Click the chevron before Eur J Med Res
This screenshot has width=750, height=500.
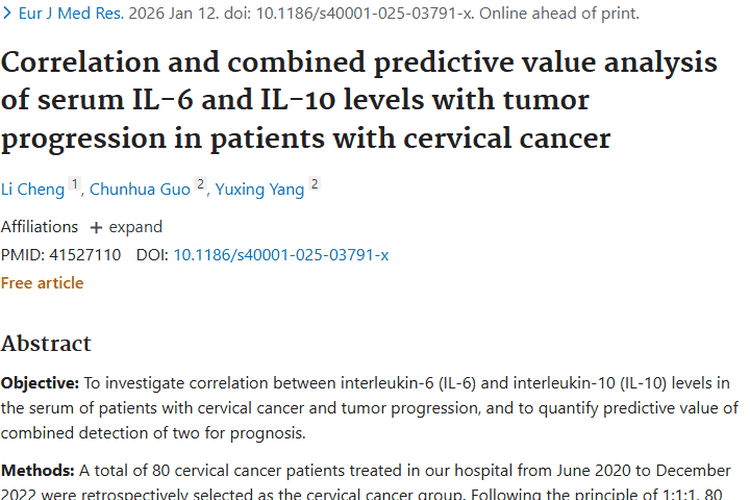(7, 14)
